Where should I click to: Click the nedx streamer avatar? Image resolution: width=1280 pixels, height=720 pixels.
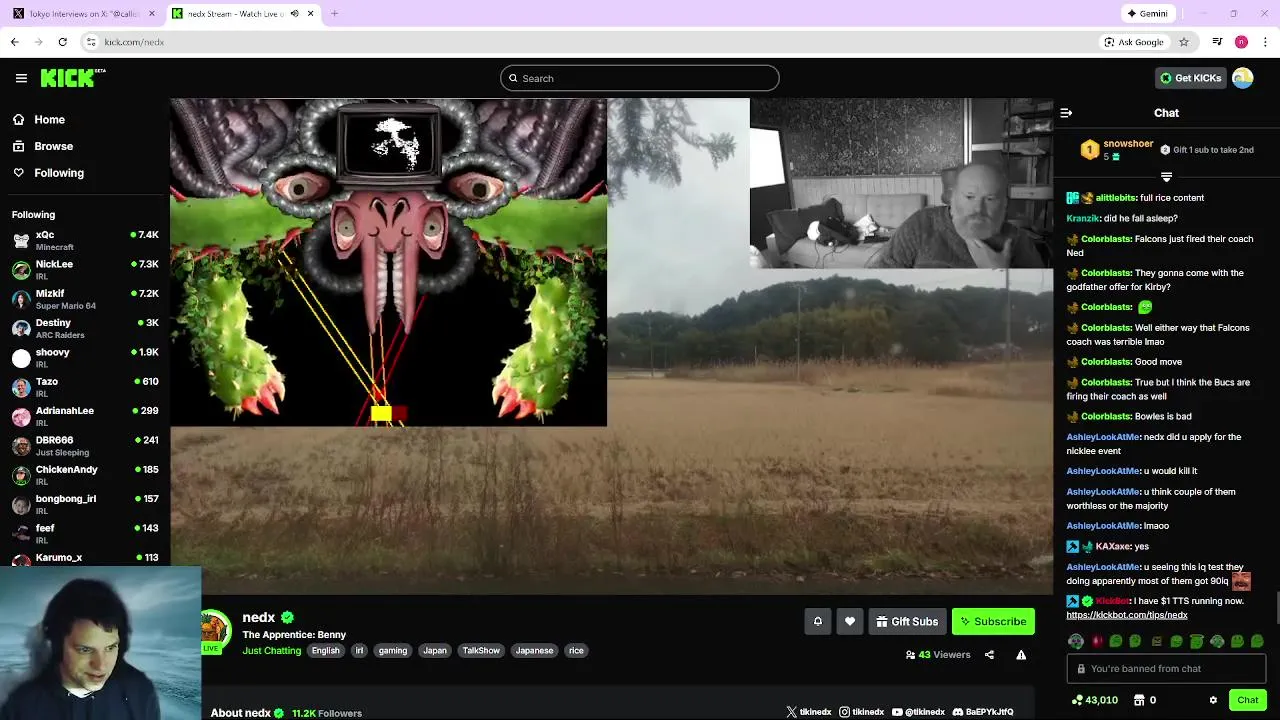pyautogui.click(x=212, y=630)
